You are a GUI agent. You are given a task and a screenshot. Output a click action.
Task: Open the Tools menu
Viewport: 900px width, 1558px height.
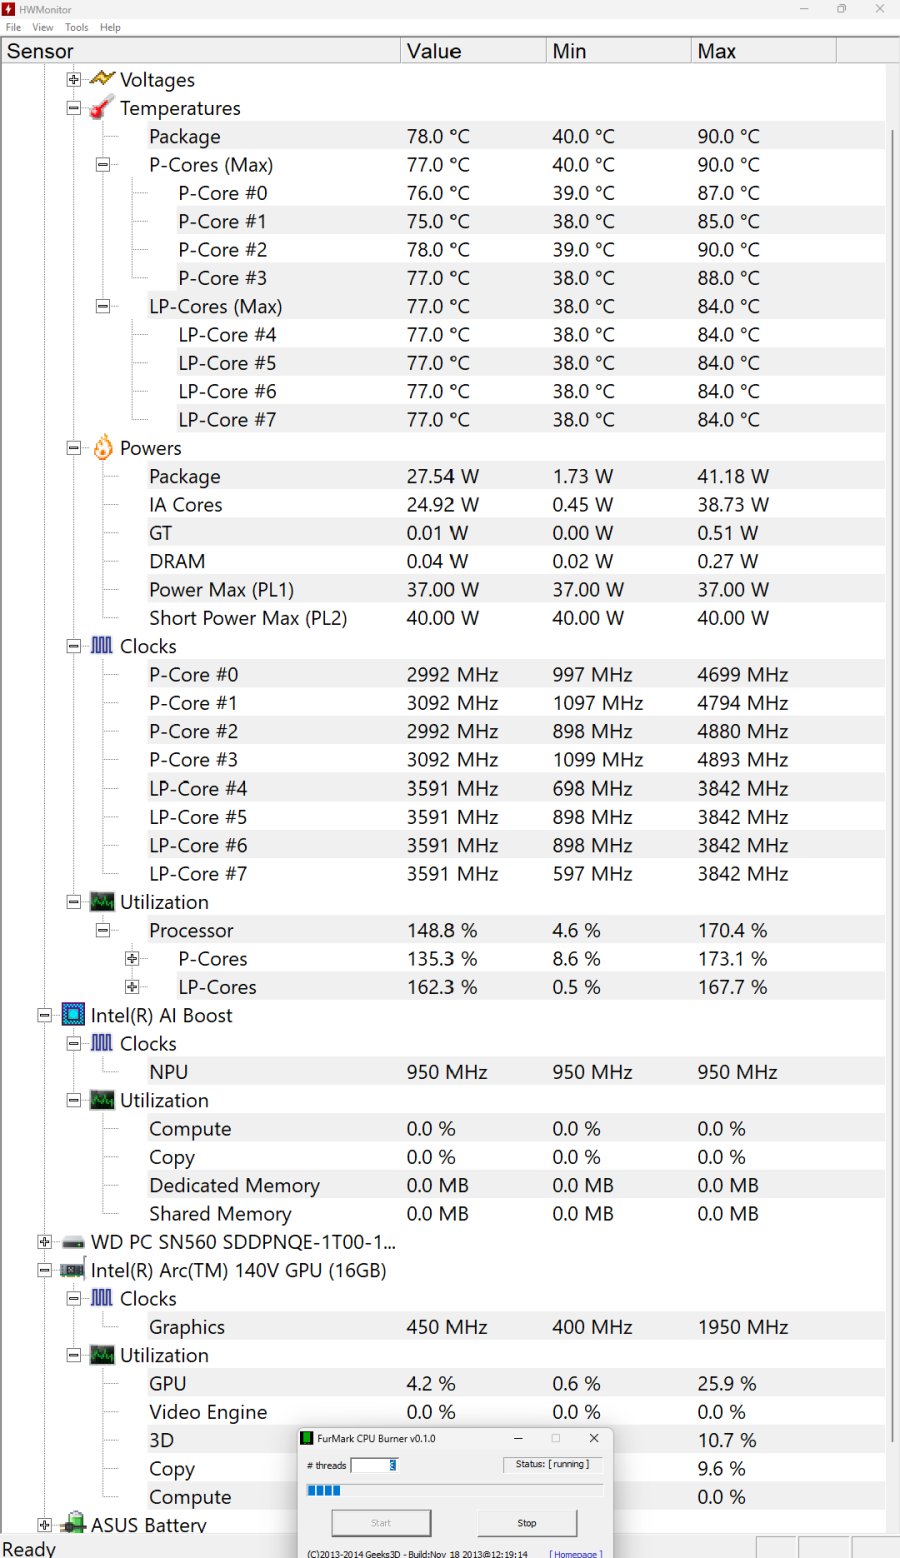[x=77, y=27]
